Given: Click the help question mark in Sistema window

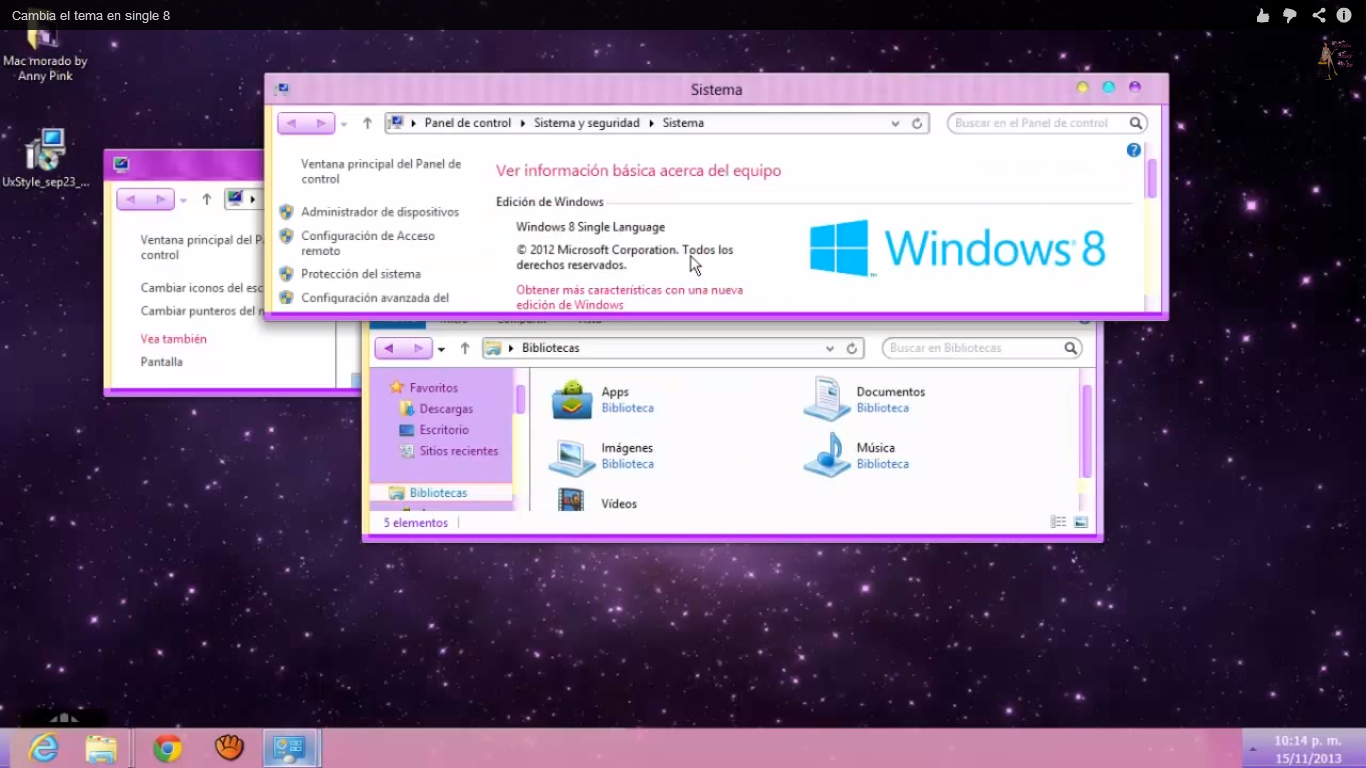Looking at the screenshot, I should (x=1133, y=149).
